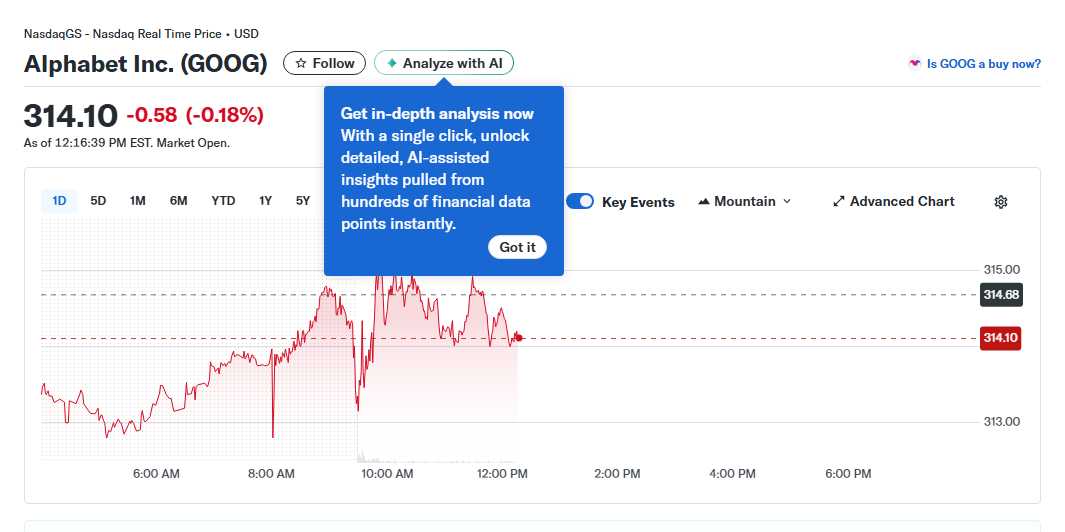Select the 1M range tab
This screenshot has height=532, width=1065.
138,201
